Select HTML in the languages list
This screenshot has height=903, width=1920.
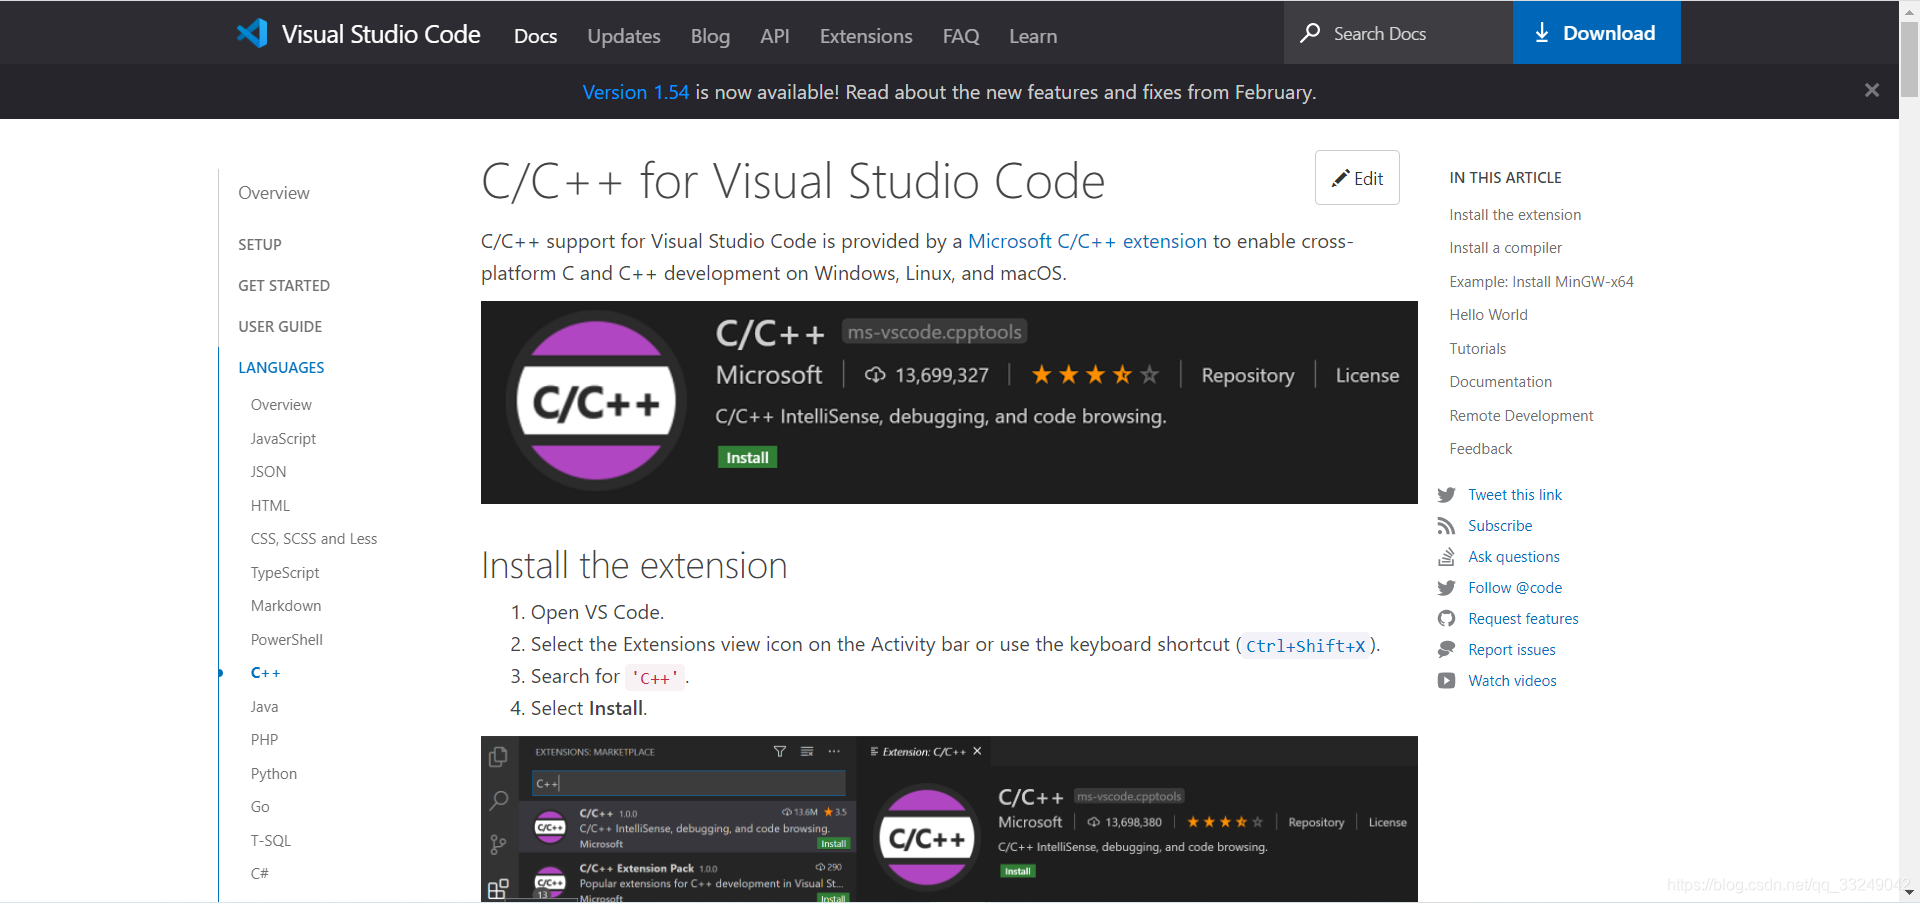click(270, 505)
